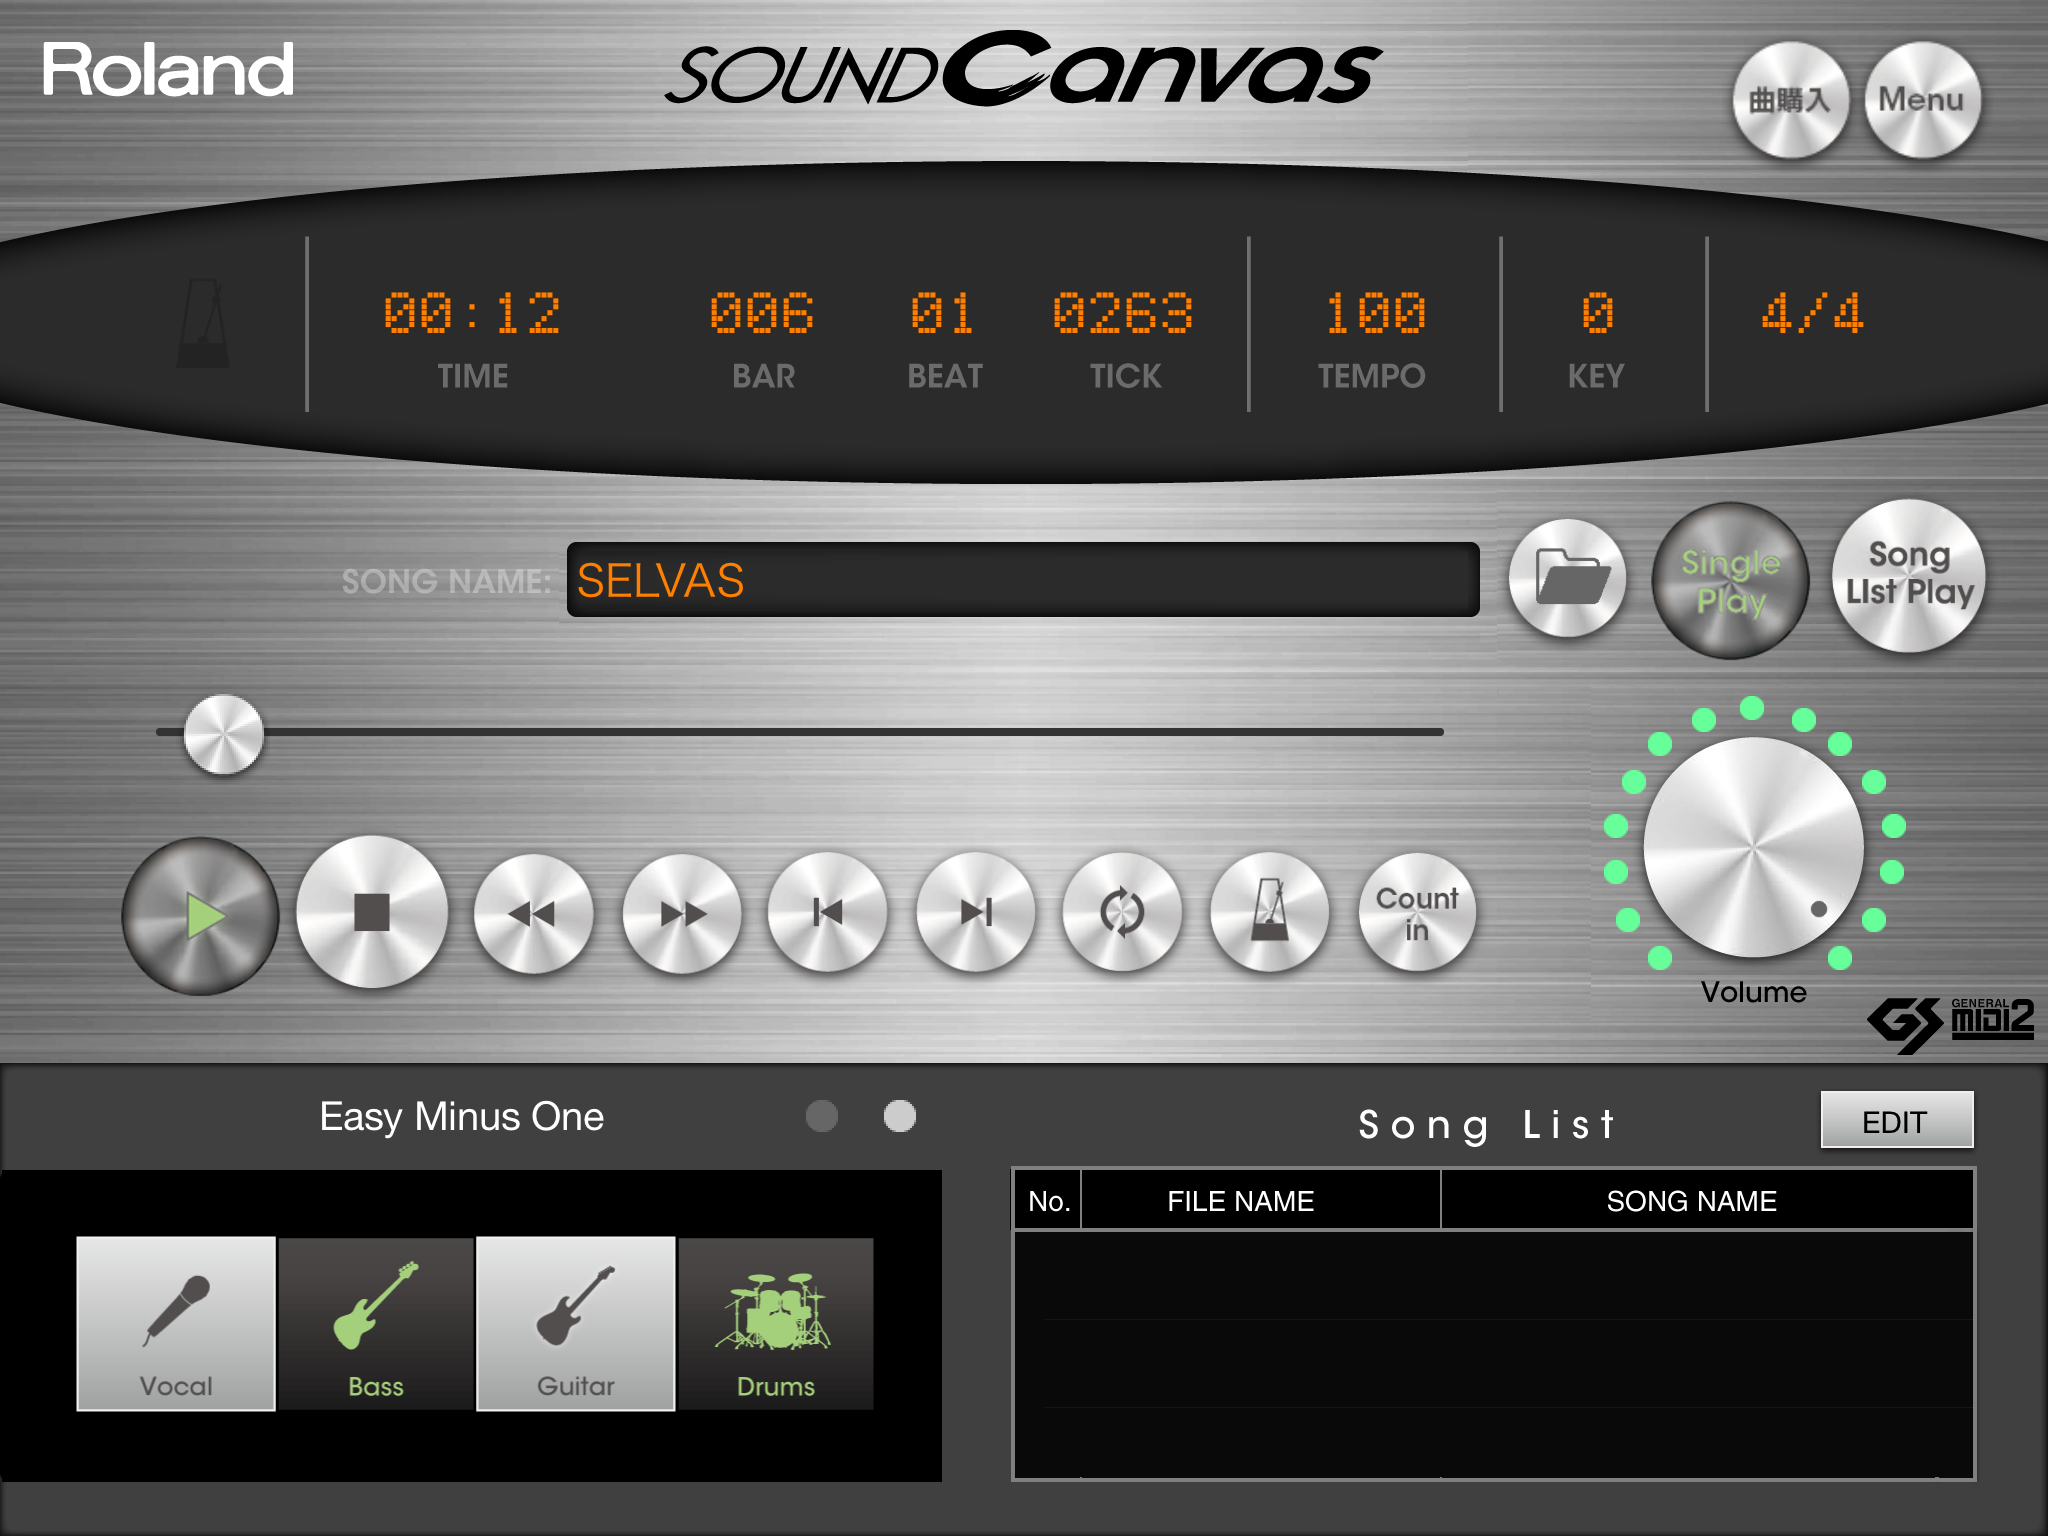Stop the song with the Stop button
The height and width of the screenshot is (1536, 2048).
coord(372,912)
